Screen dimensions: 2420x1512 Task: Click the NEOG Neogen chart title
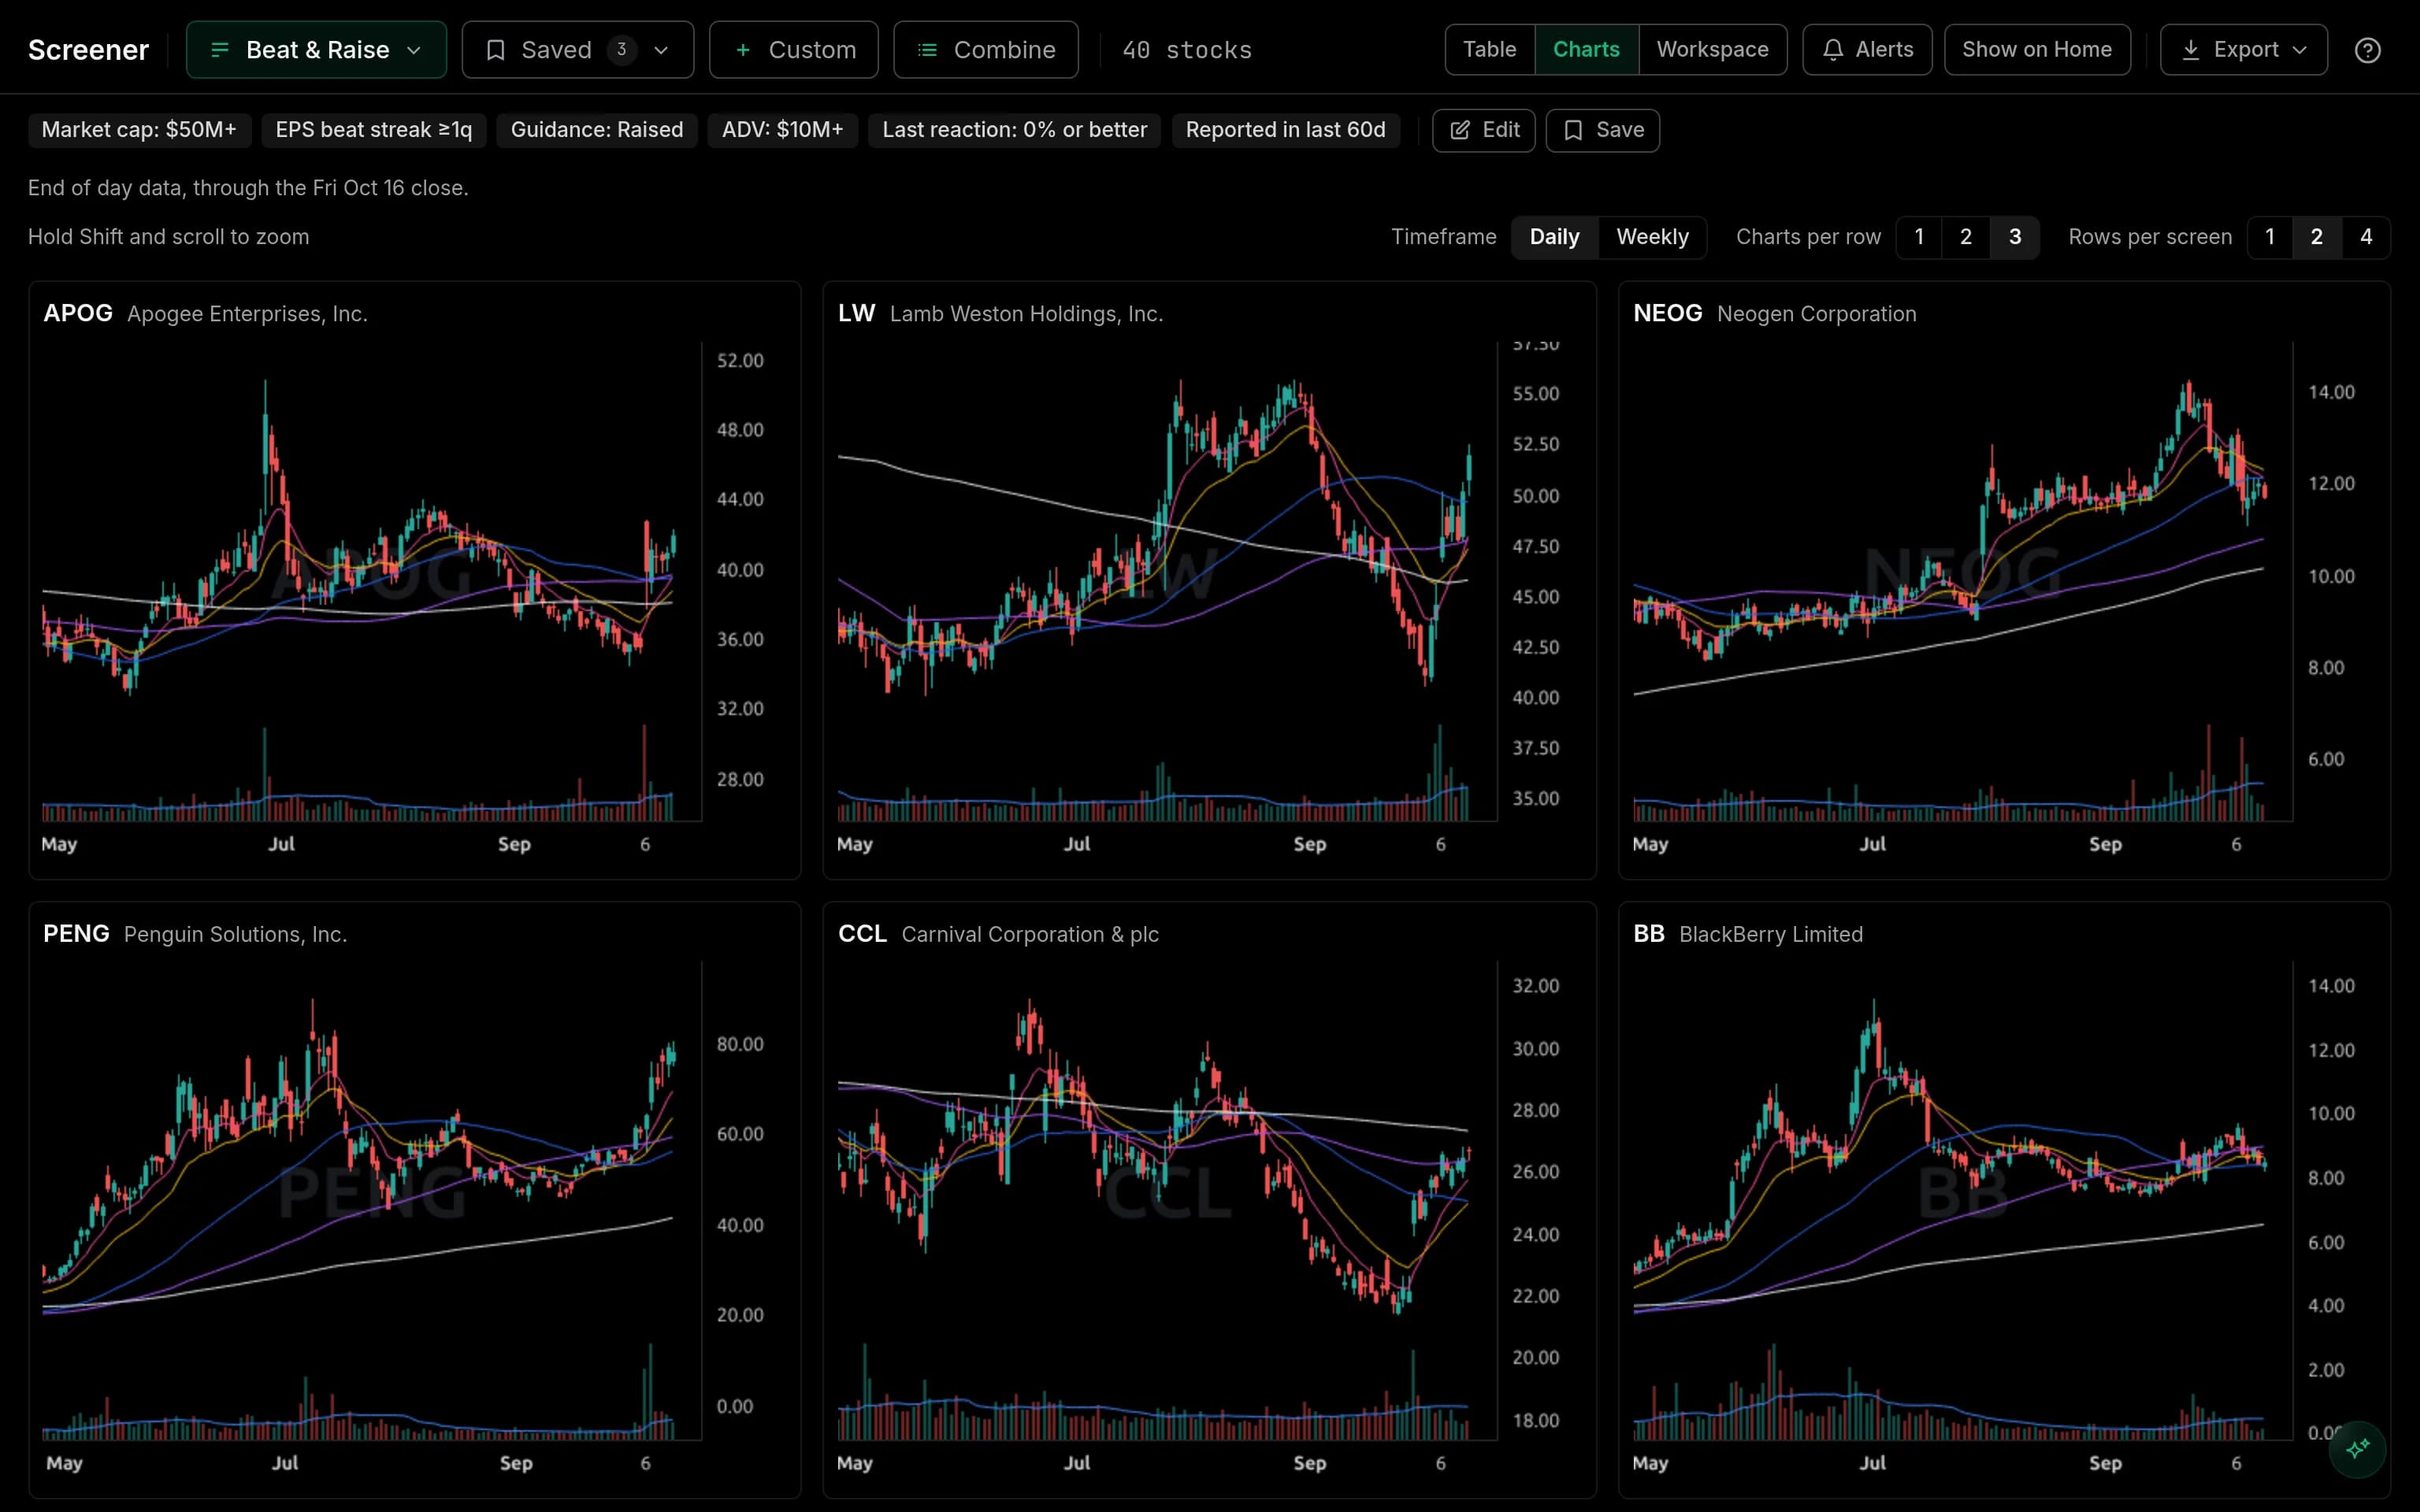(1774, 314)
